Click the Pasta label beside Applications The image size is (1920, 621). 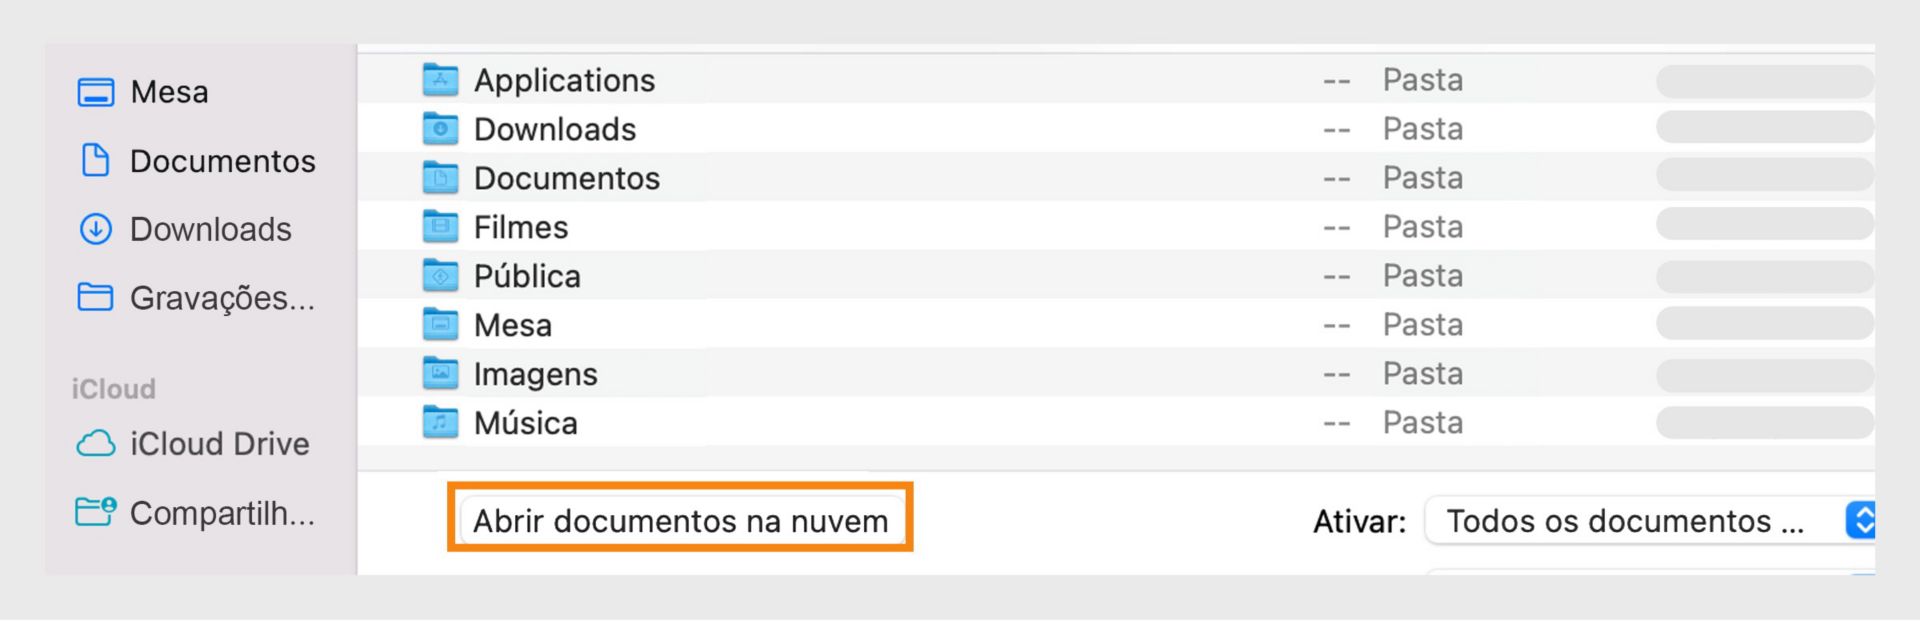pos(1424,79)
